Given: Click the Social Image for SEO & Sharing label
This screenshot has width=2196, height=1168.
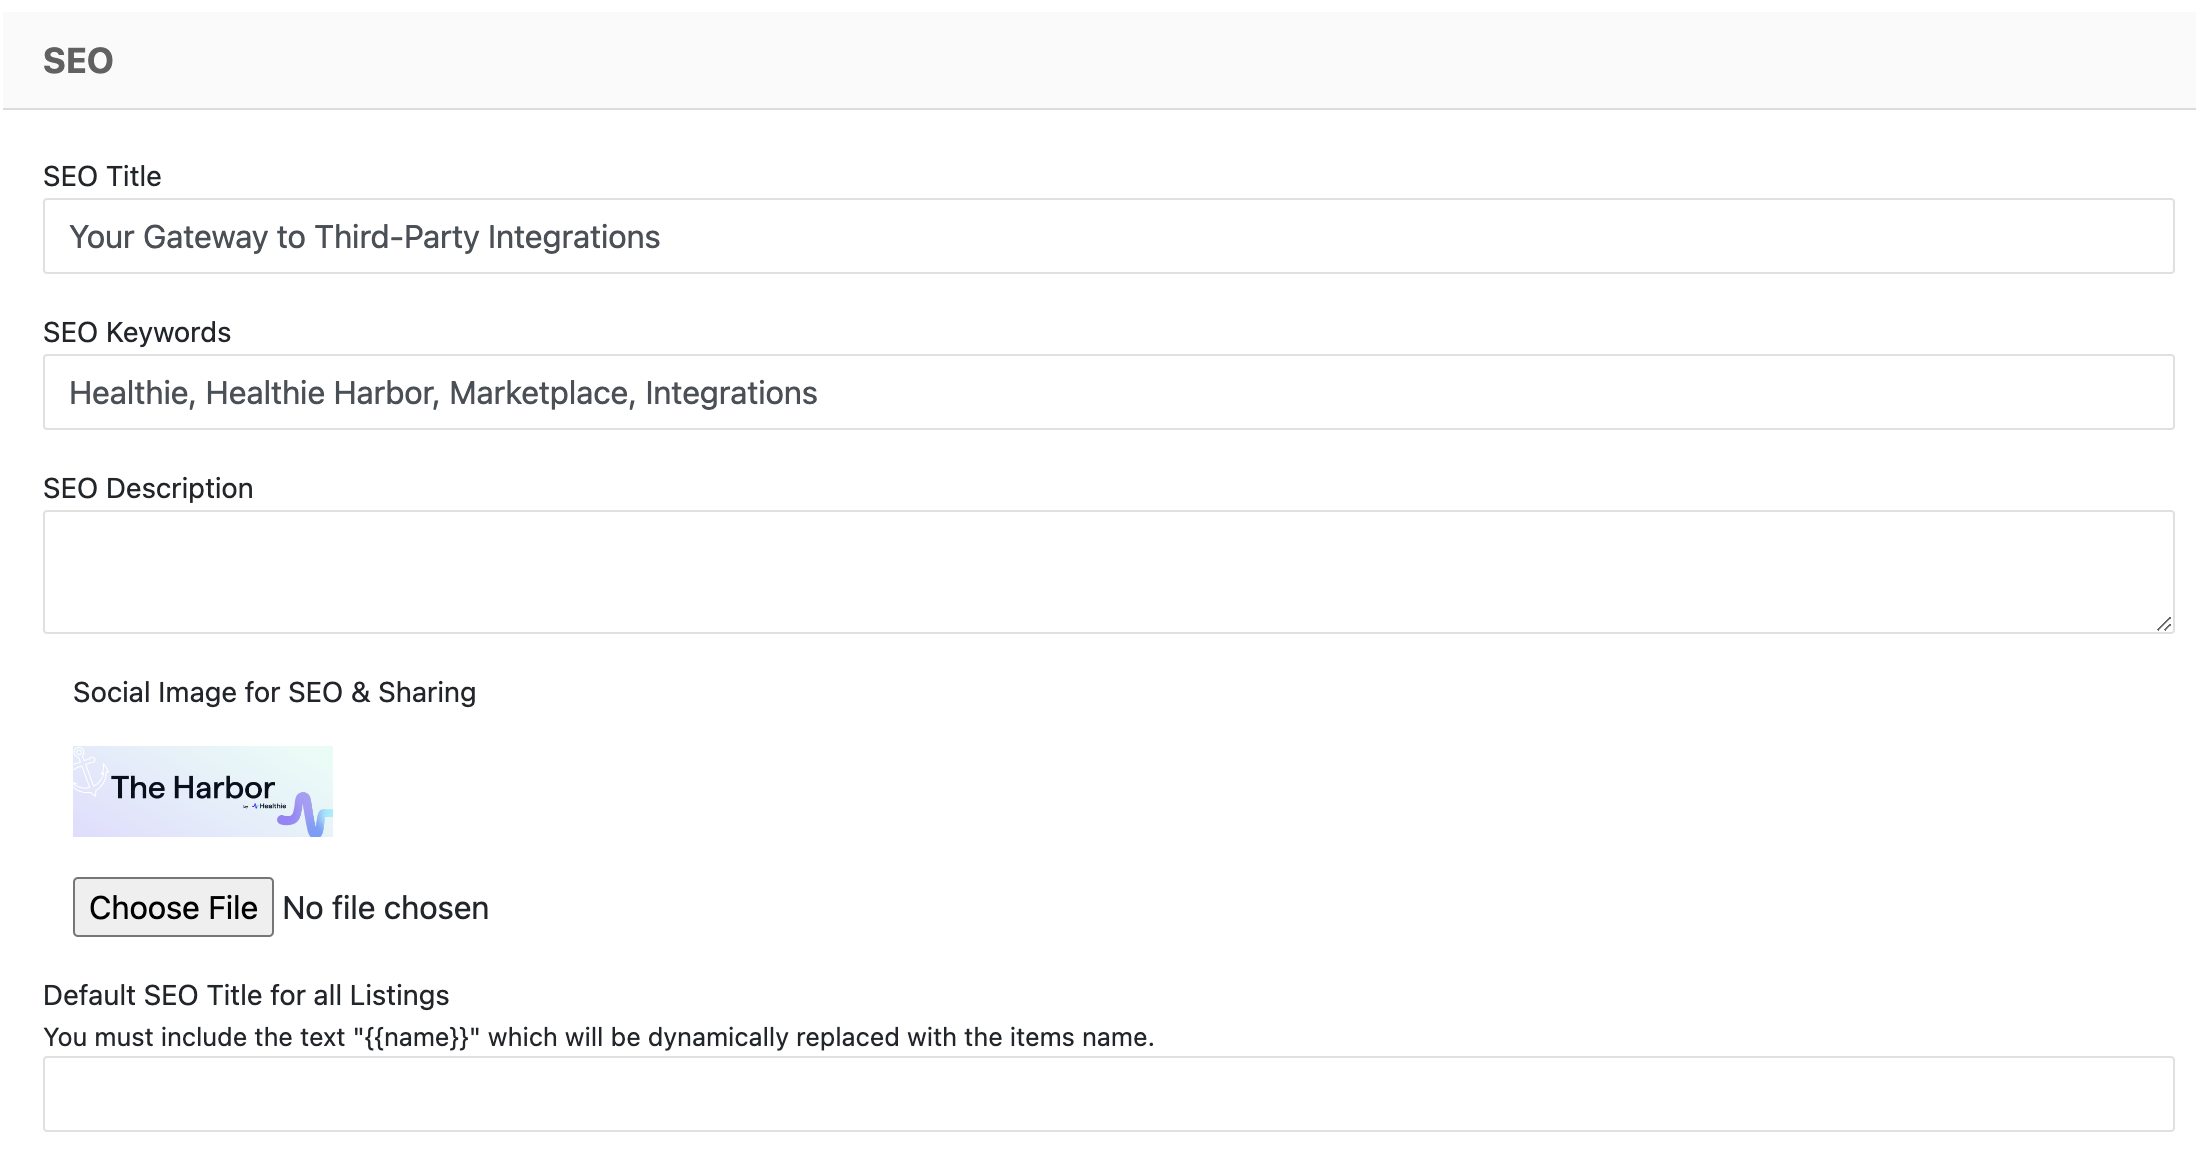Looking at the screenshot, I should pyautogui.click(x=274, y=692).
